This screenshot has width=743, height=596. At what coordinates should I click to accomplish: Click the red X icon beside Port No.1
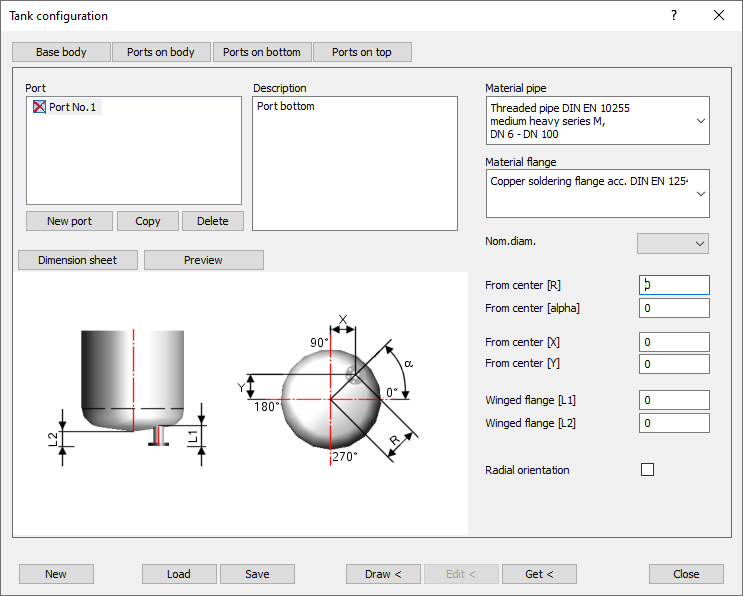[39, 107]
